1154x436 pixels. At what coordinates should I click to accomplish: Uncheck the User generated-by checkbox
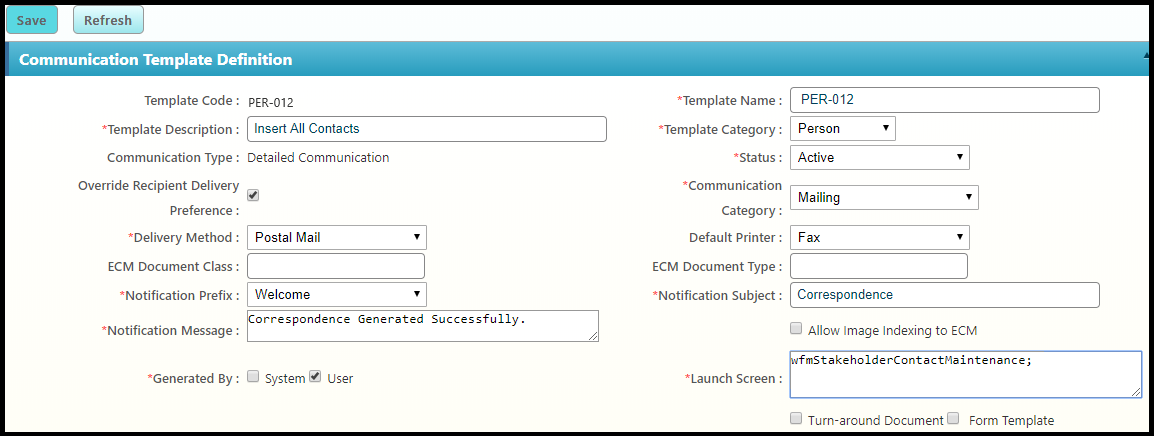coord(315,377)
